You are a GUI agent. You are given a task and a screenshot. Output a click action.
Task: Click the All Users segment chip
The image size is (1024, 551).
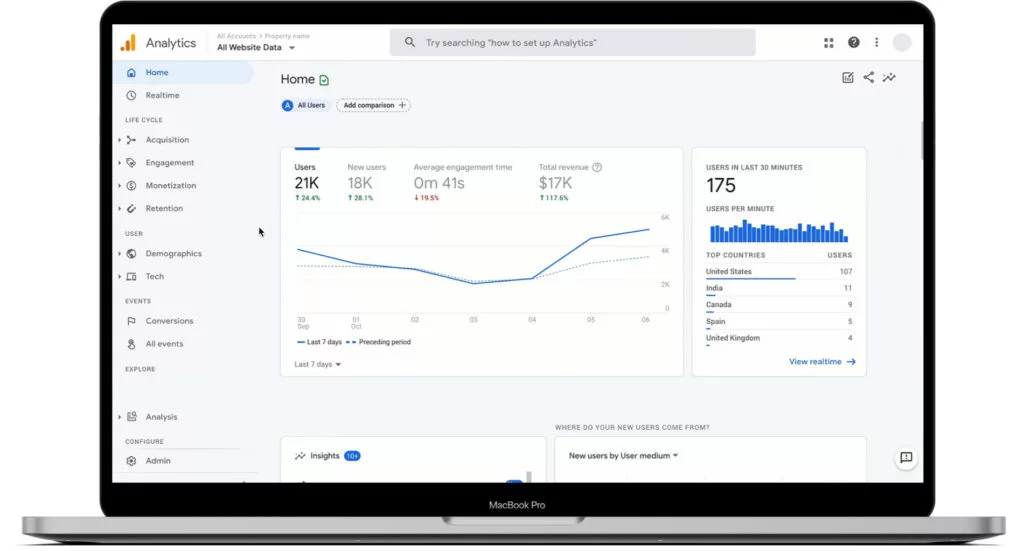pyautogui.click(x=304, y=105)
